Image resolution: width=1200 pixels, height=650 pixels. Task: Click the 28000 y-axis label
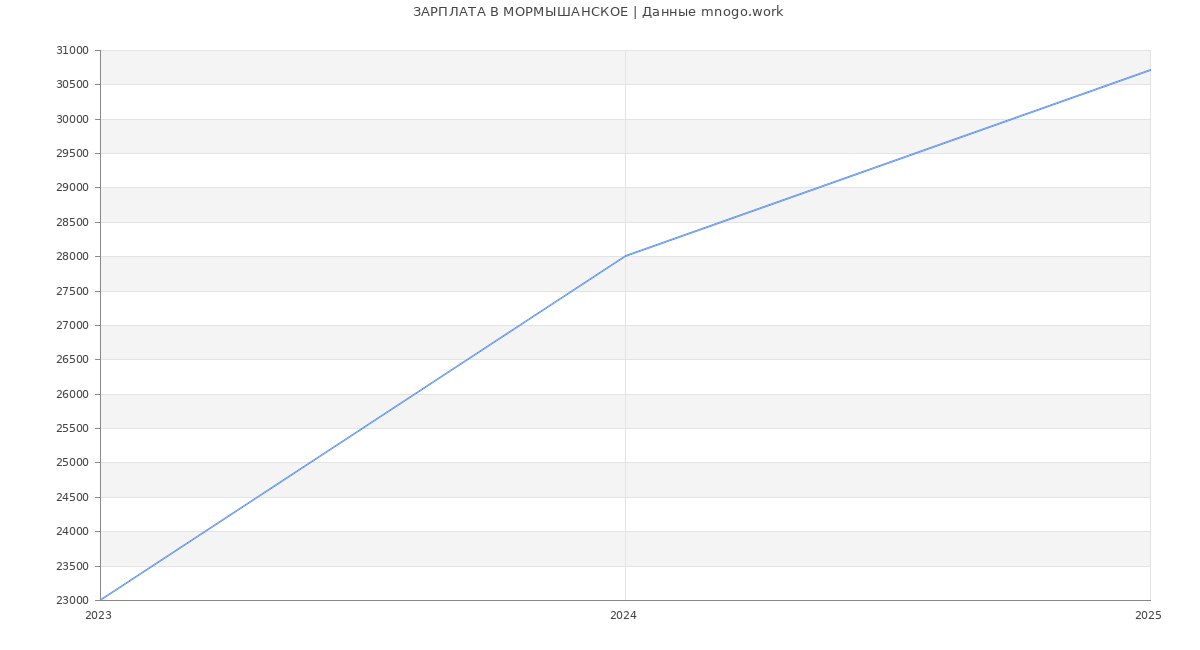72,256
